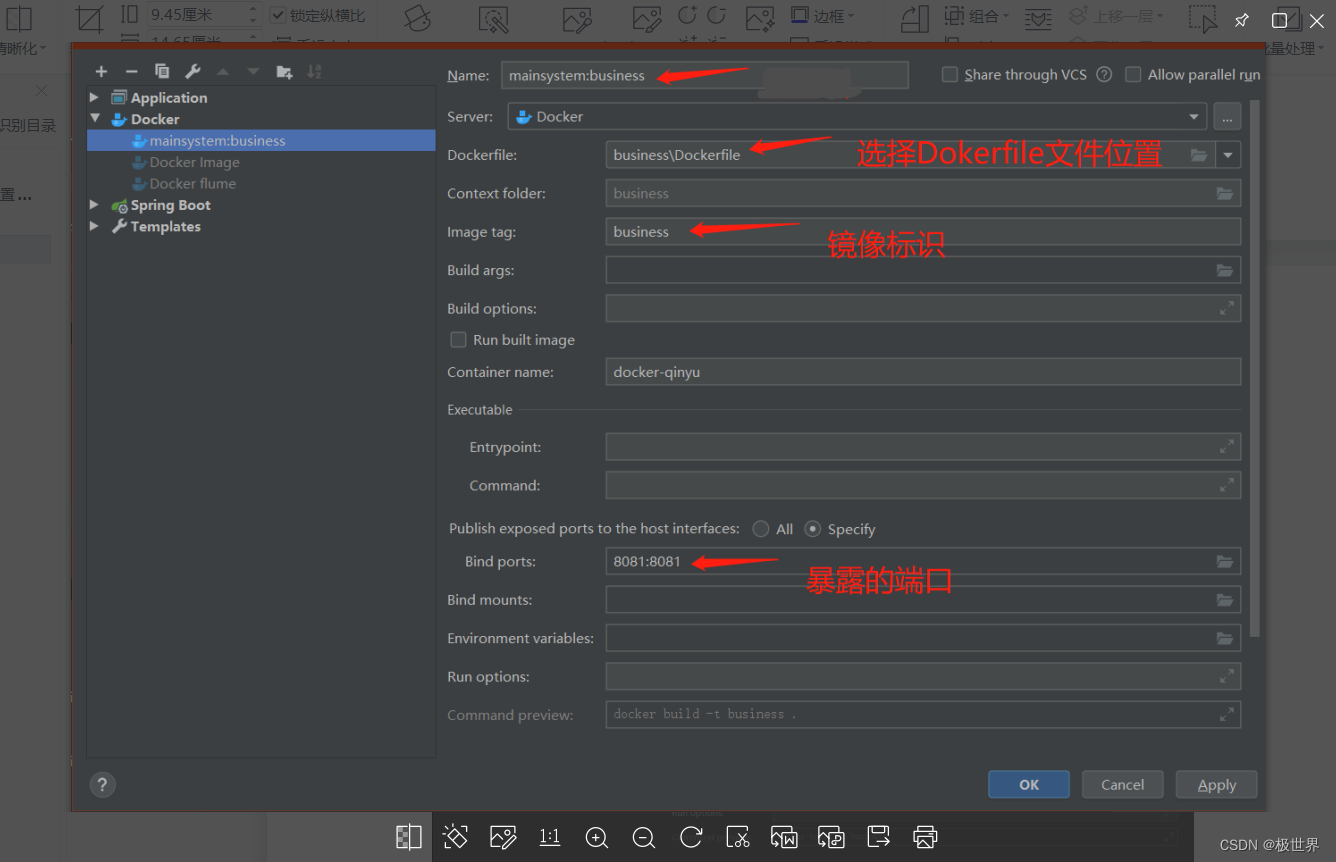Expand the Command preview field
The width and height of the screenshot is (1336, 862).
[1227, 714]
